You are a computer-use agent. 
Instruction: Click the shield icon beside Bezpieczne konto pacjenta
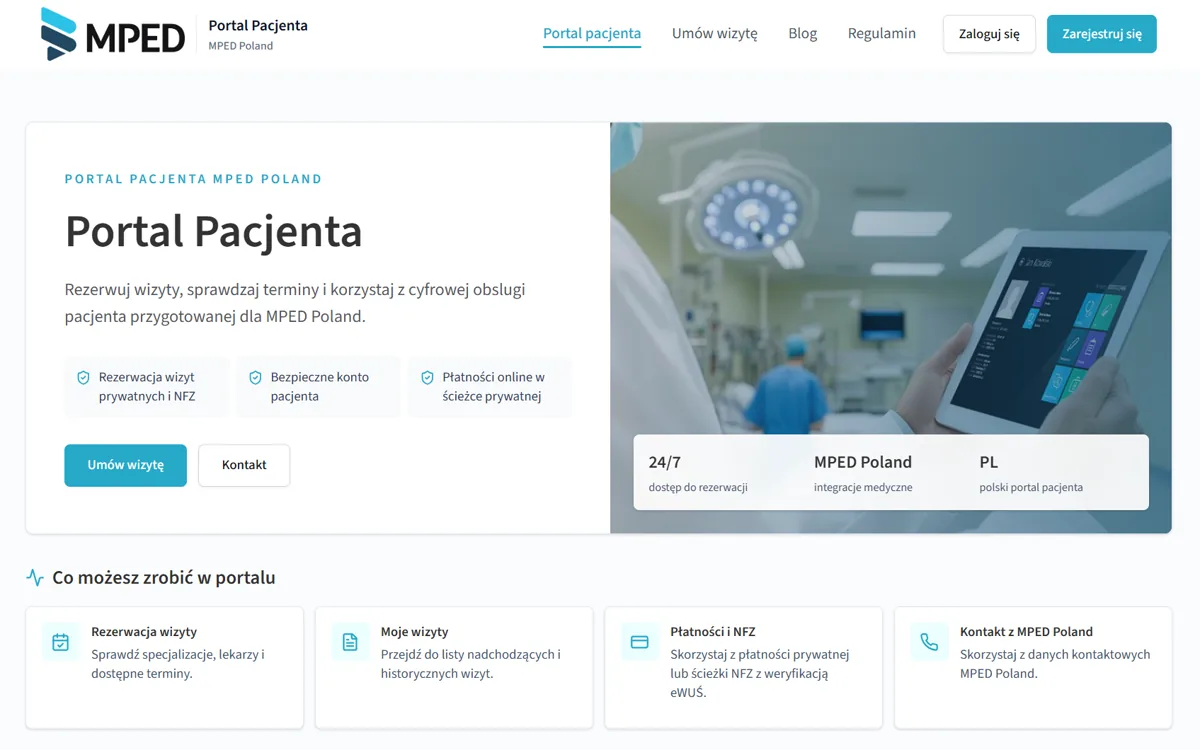pos(255,377)
